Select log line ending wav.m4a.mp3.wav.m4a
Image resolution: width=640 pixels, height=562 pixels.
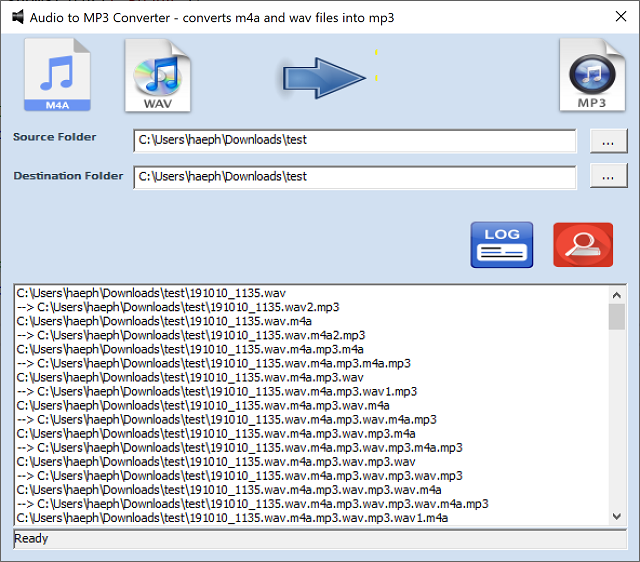(203, 406)
